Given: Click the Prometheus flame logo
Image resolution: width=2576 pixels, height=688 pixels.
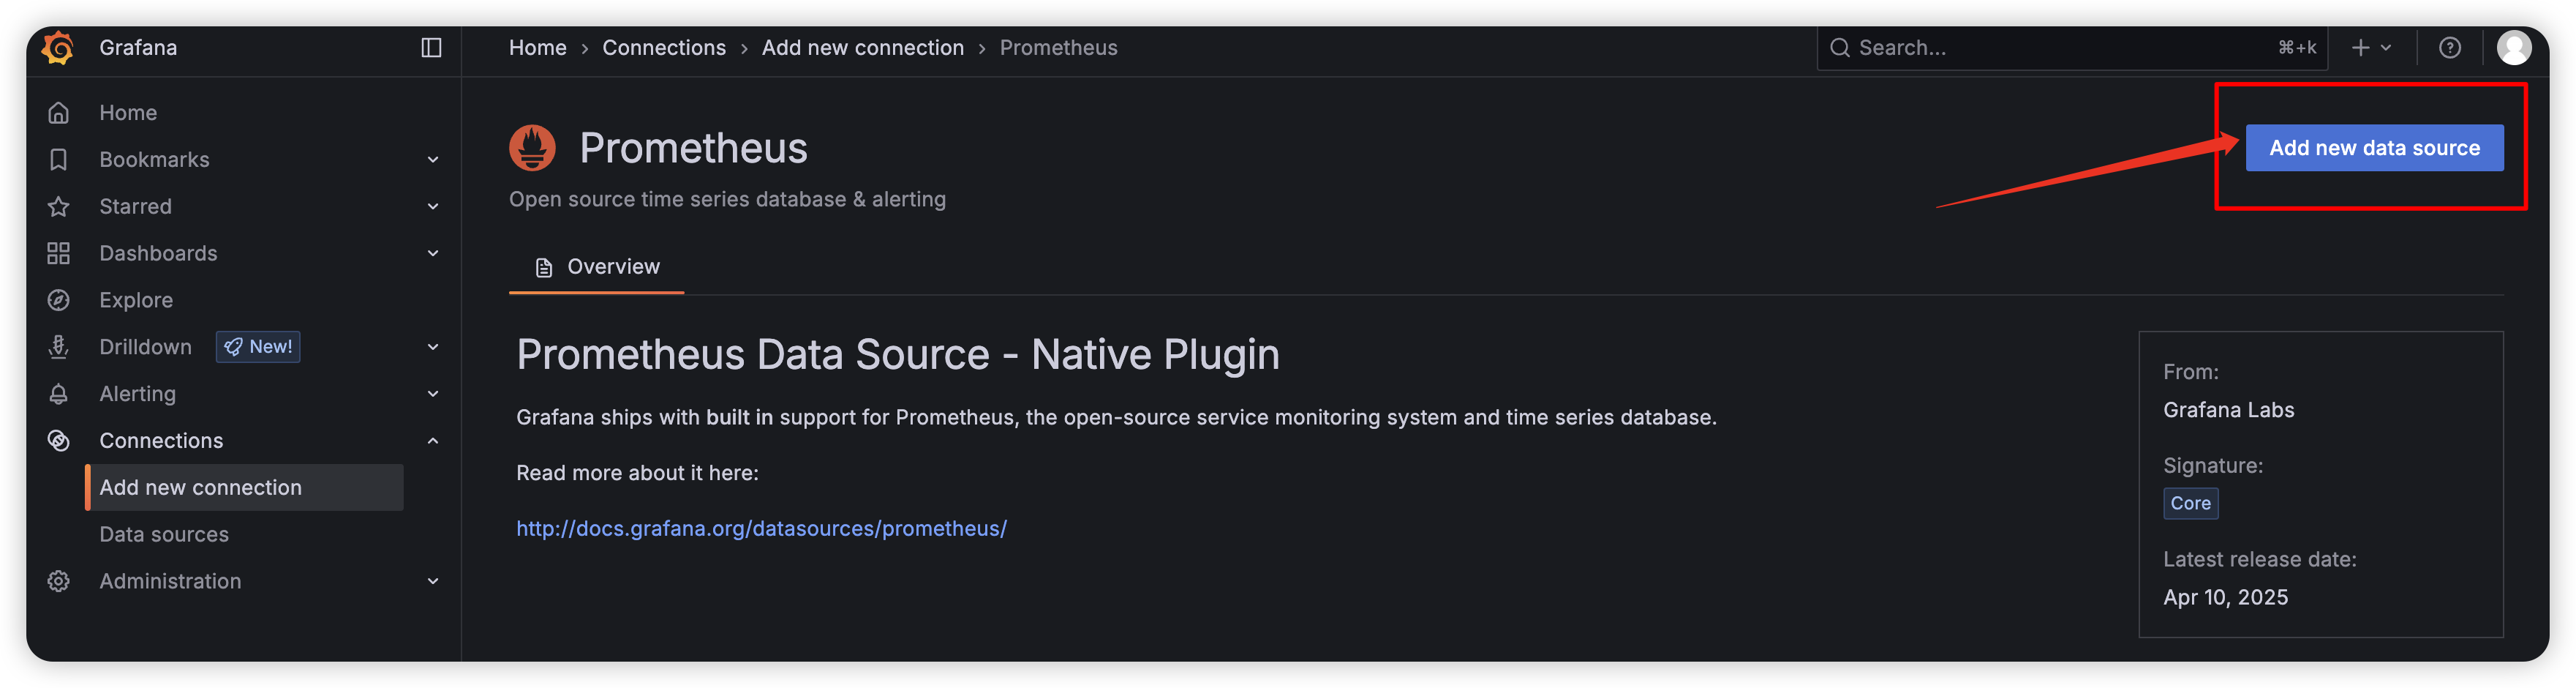Looking at the screenshot, I should [532, 148].
